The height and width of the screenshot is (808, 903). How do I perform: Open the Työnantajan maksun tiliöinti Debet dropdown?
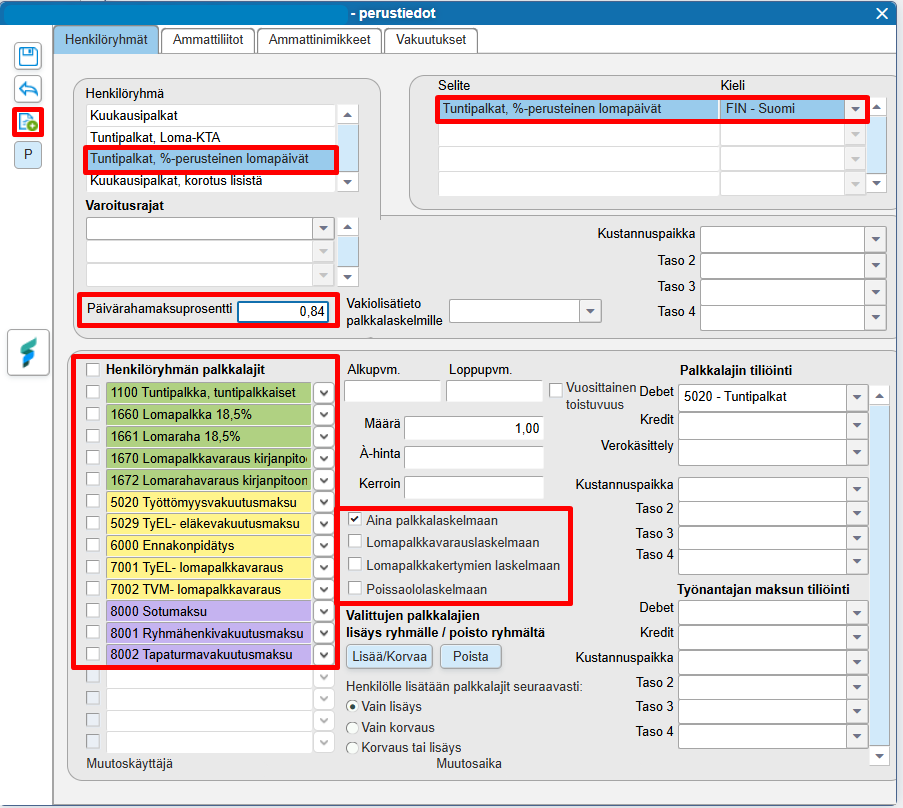pos(857,613)
